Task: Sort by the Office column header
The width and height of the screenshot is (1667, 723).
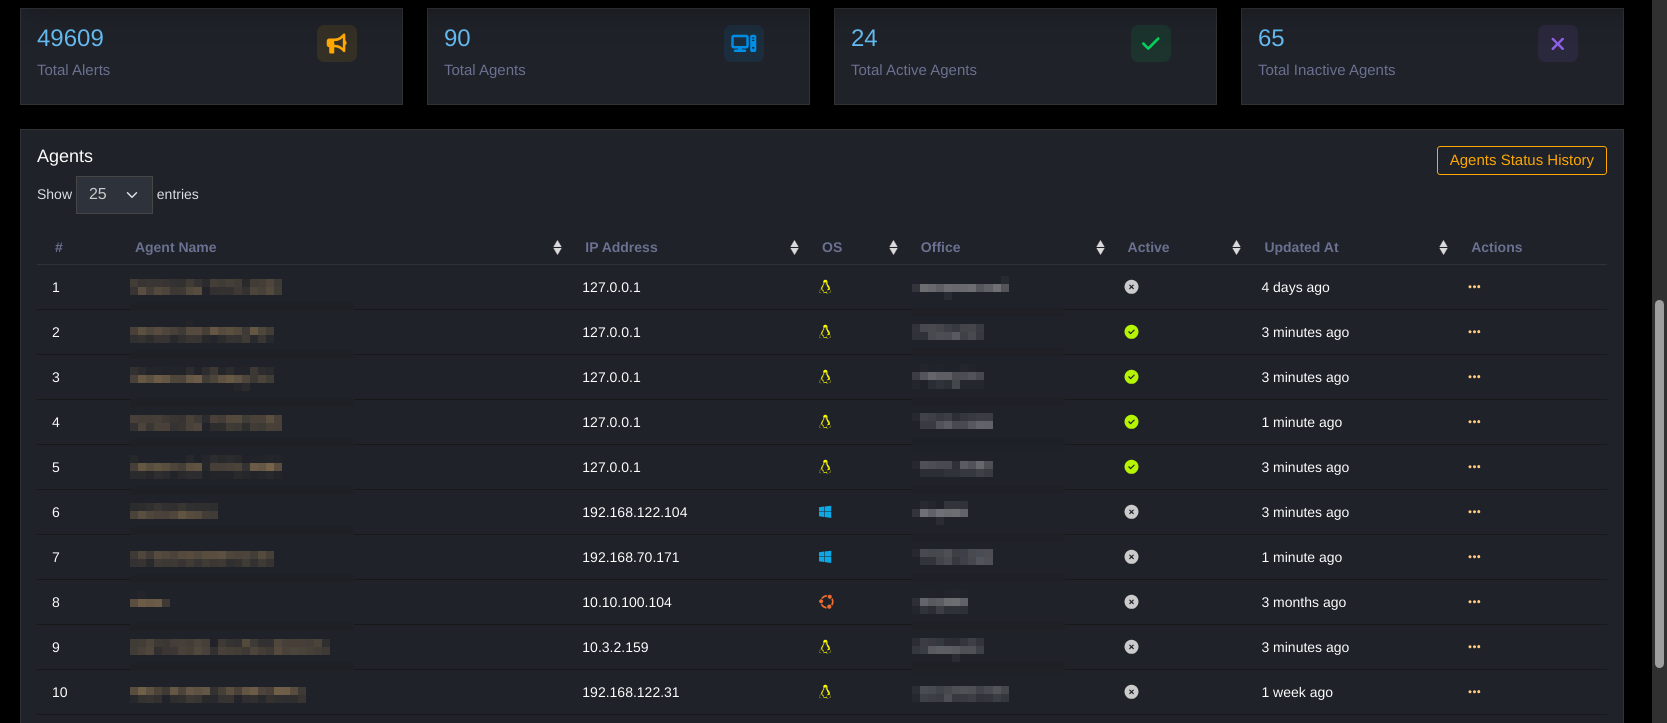Action: 940,247
